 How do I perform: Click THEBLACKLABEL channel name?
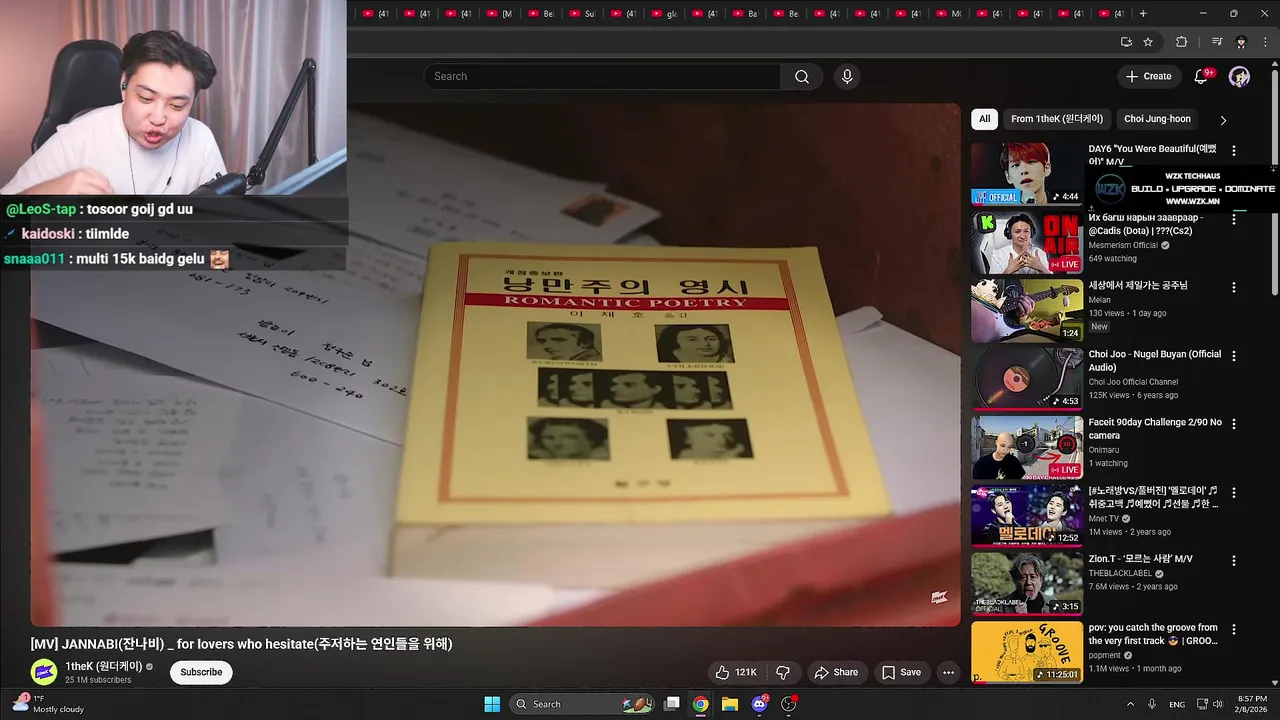coord(1122,574)
